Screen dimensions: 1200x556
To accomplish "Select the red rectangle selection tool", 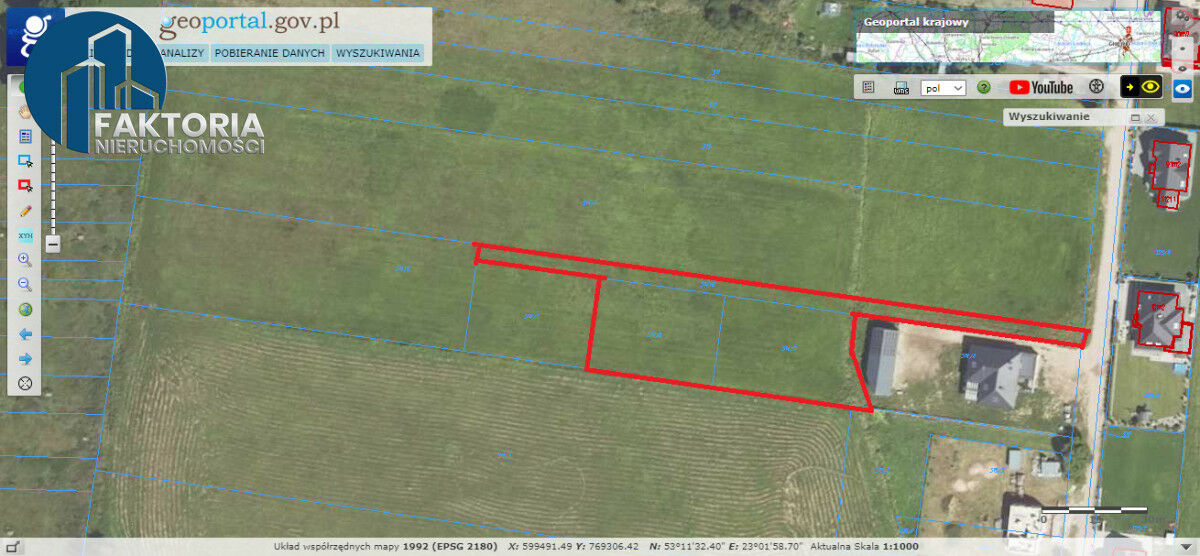I will [x=25, y=186].
